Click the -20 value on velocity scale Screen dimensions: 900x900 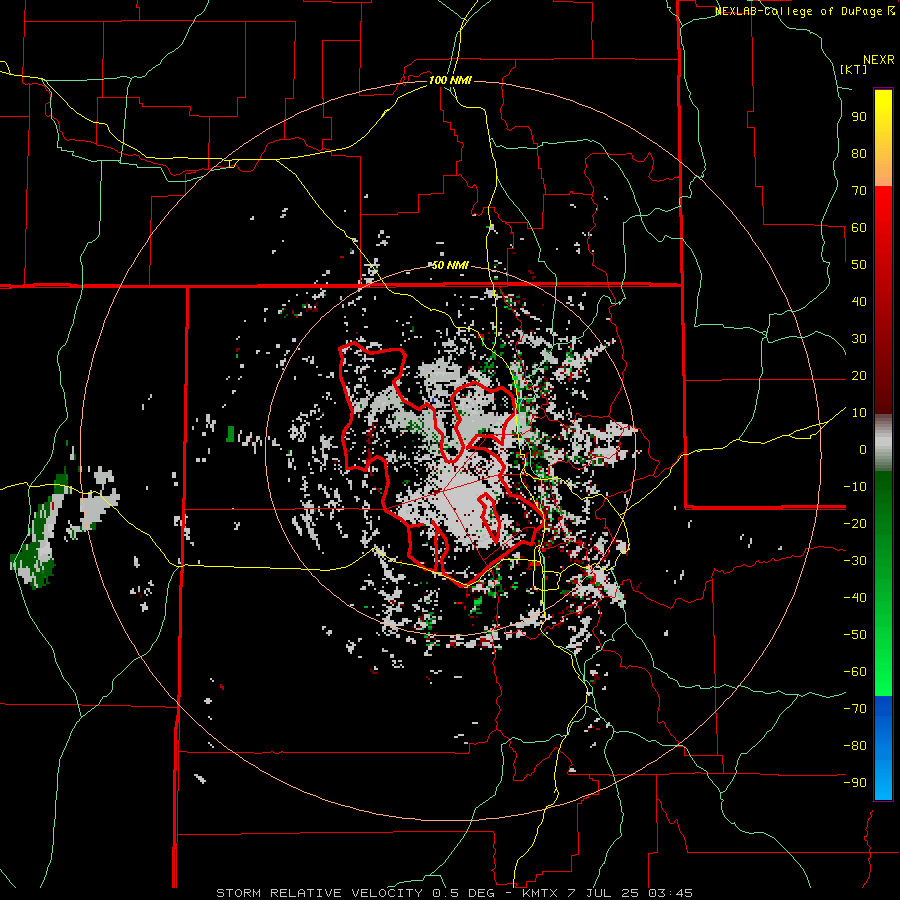pyautogui.click(x=855, y=524)
